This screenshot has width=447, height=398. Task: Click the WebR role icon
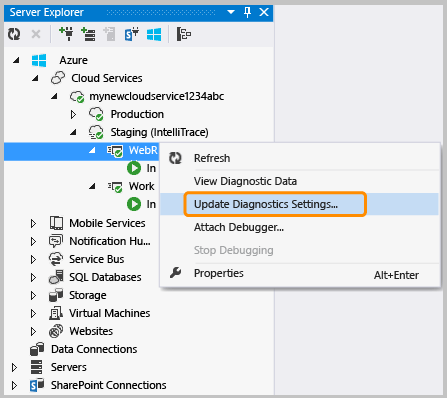pyautogui.click(x=115, y=151)
